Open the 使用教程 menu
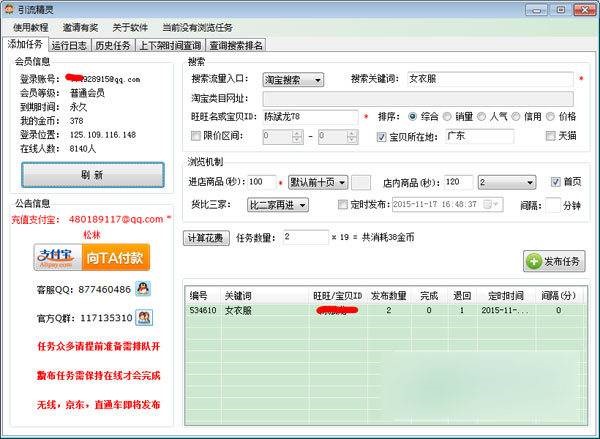The image size is (600, 439). point(30,28)
